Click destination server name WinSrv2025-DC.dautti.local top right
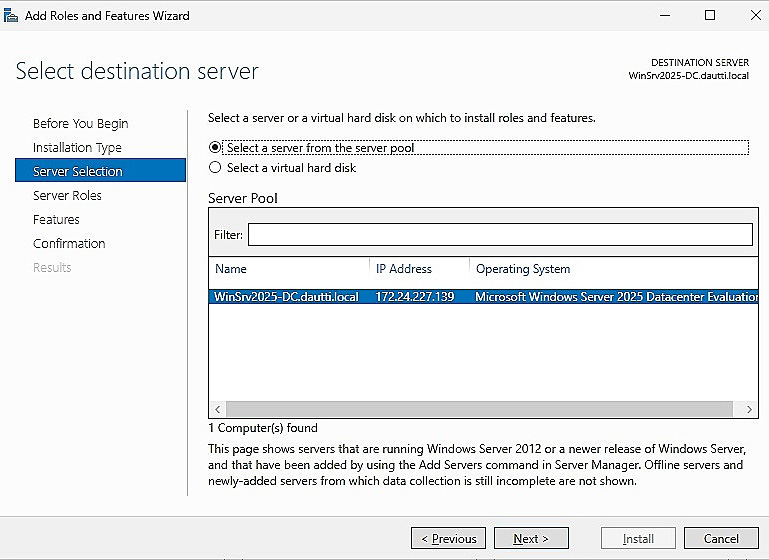The width and height of the screenshot is (769, 560). coord(689,76)
